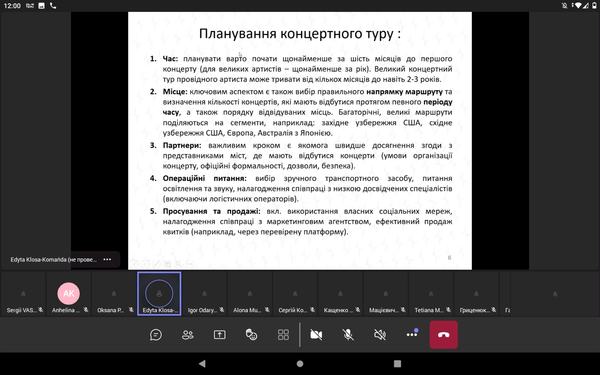Screen dimensions: 600x375
Task: Hang up with the red button
Action: tap(443, 335)
